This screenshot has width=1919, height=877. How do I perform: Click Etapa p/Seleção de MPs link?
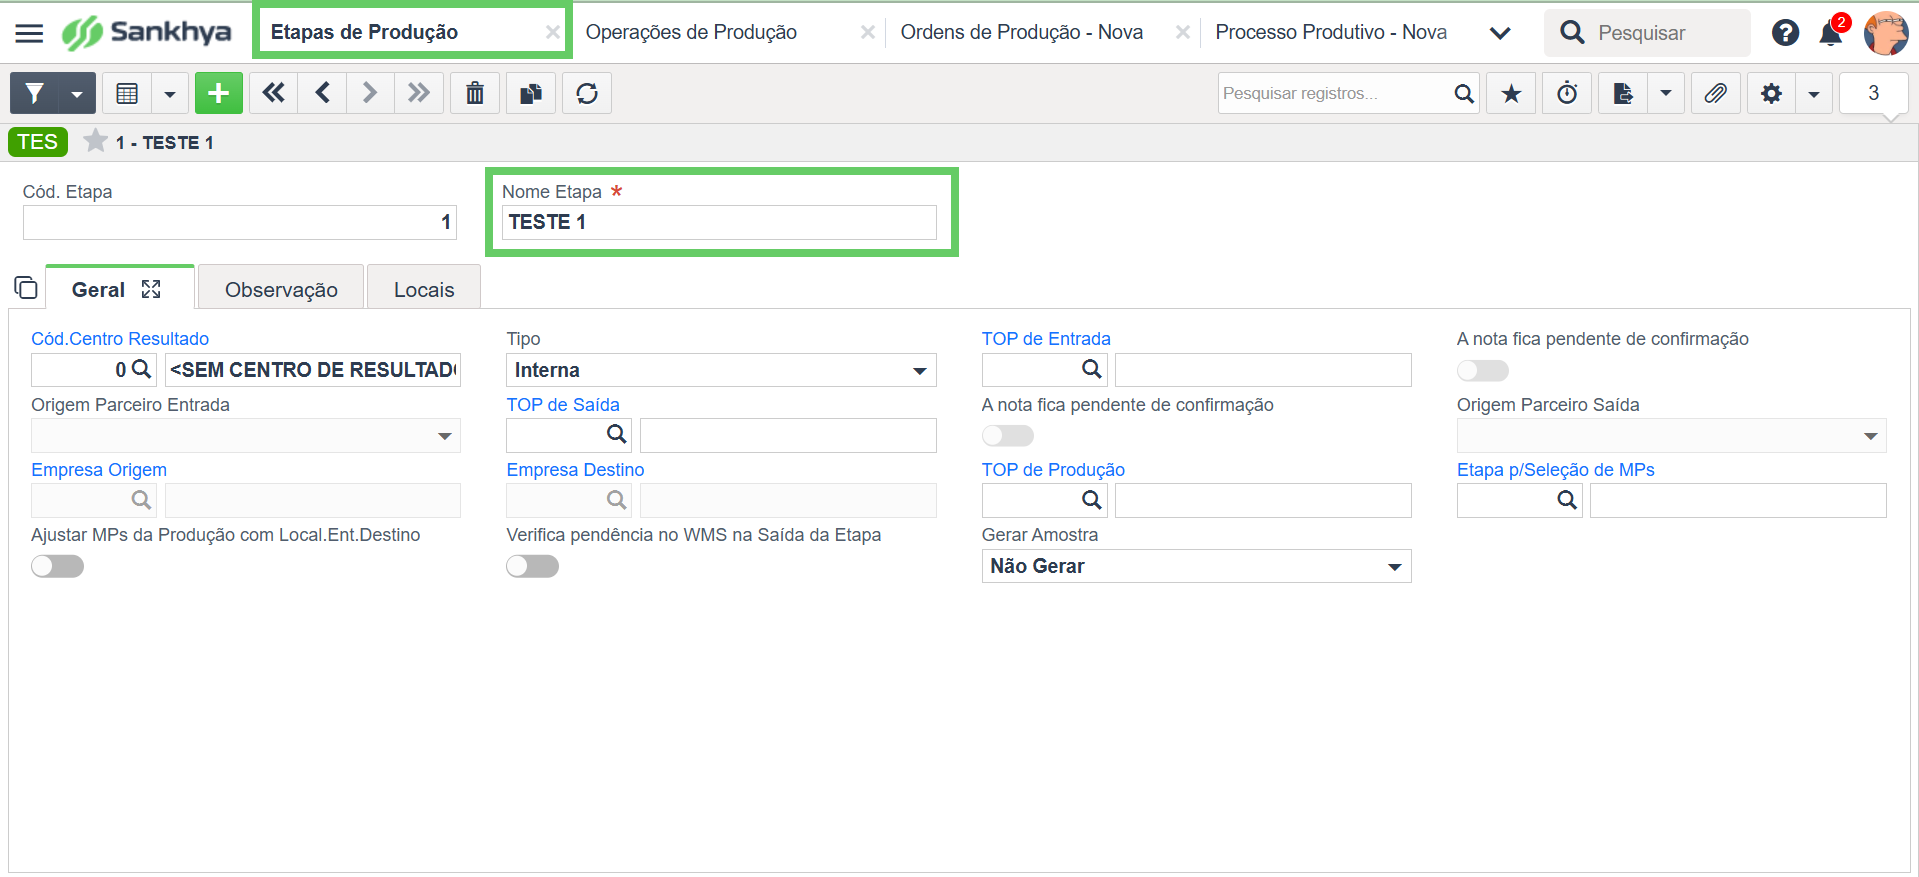click(1555, 470)
